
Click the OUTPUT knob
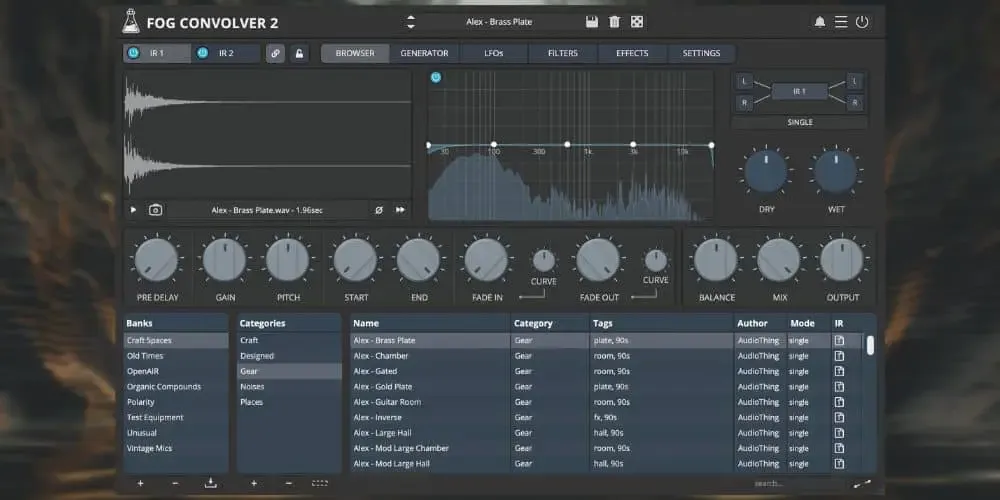click(x=842, y=260)
